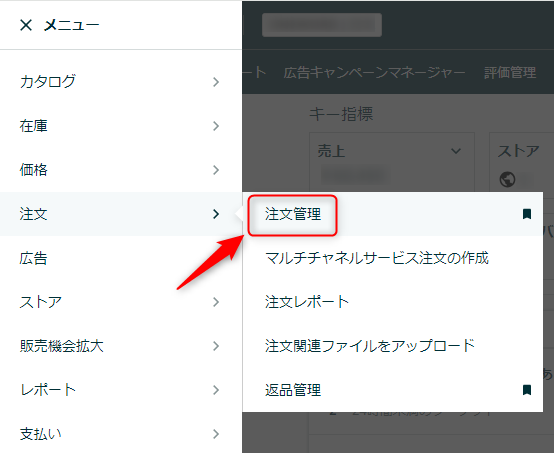This screenshot has height=453, width=554.
Task: Select 注文管理 in the submenu
Action: (x=293, y=214)
